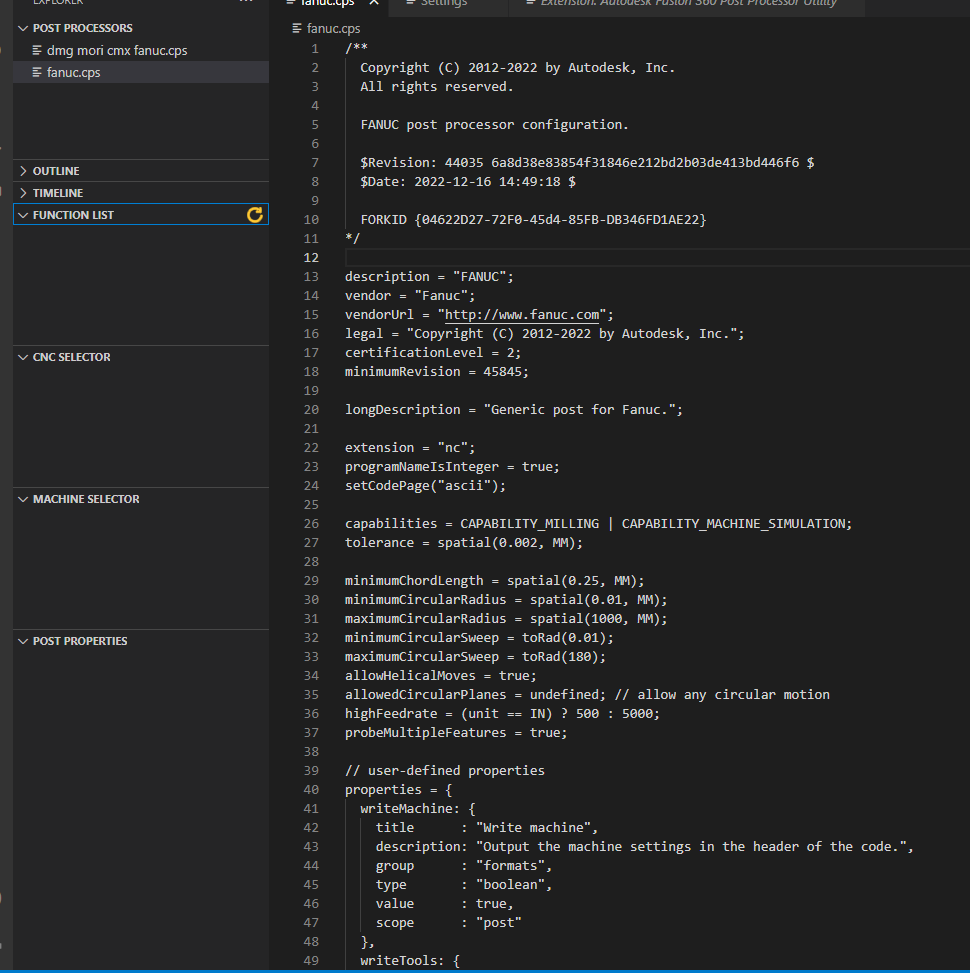Image resolution: width=970 pixels, height=973 pixels.
Task: Click the 'highFeedrate' code line
Action: pyautogui.click(x=503, y=714)
